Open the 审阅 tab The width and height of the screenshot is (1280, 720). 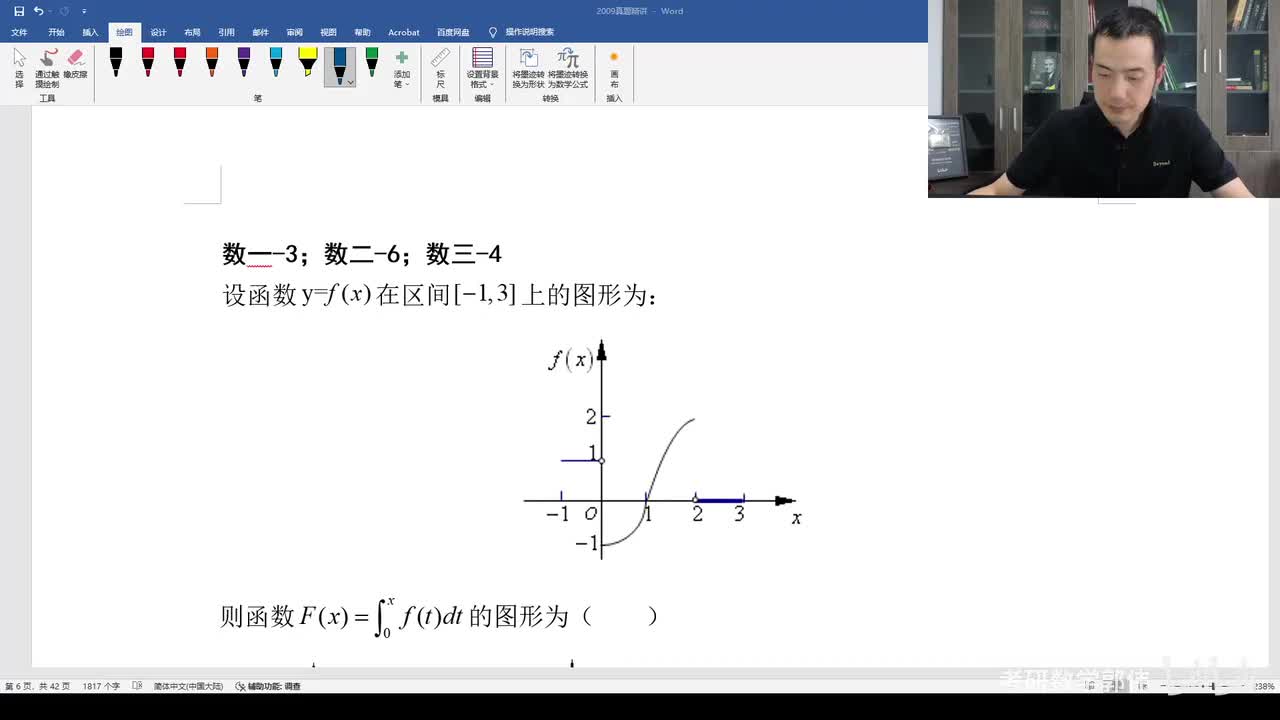[x=294, y=32]
